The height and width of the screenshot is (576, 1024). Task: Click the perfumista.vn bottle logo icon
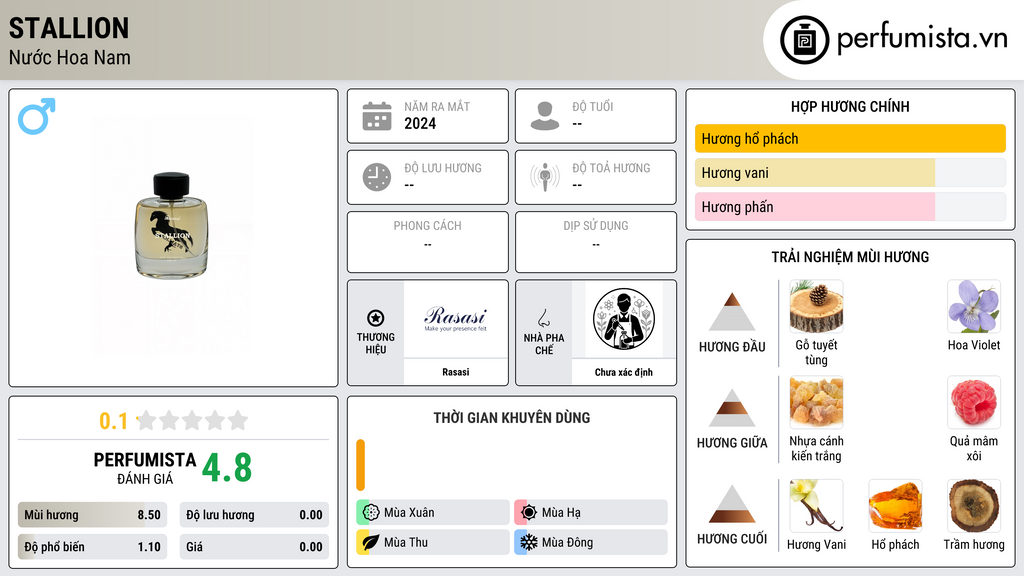point(804,40)
